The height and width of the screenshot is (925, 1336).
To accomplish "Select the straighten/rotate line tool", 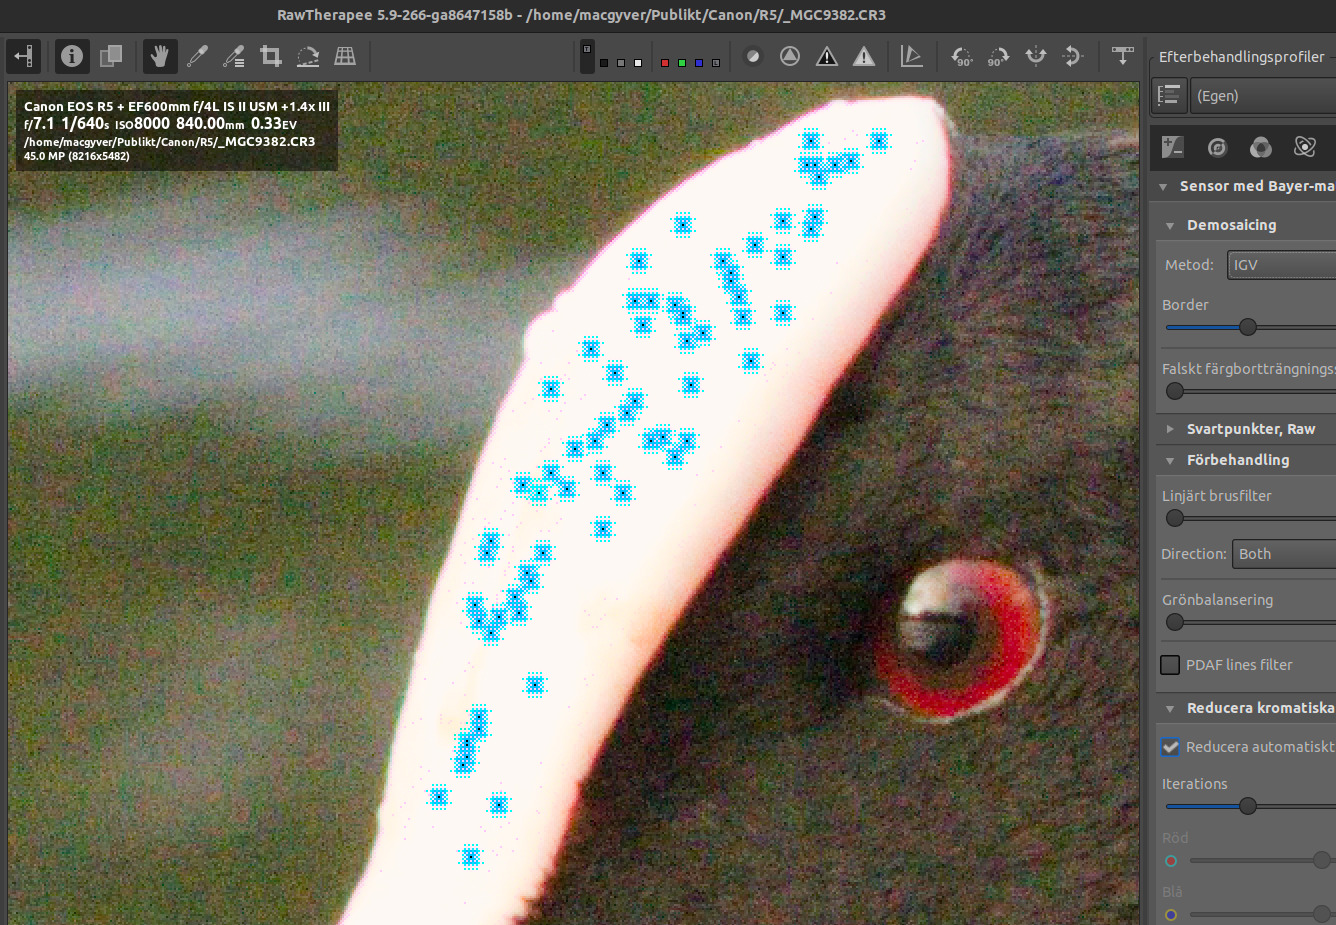I will coord(308,56).
